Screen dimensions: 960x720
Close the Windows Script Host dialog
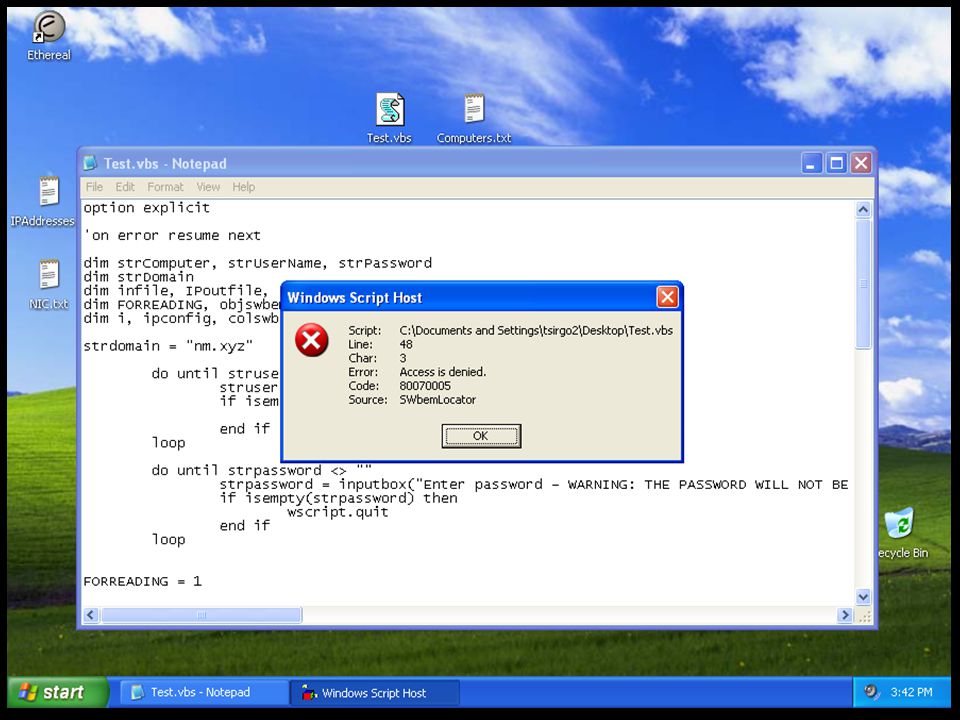(667, 298)
